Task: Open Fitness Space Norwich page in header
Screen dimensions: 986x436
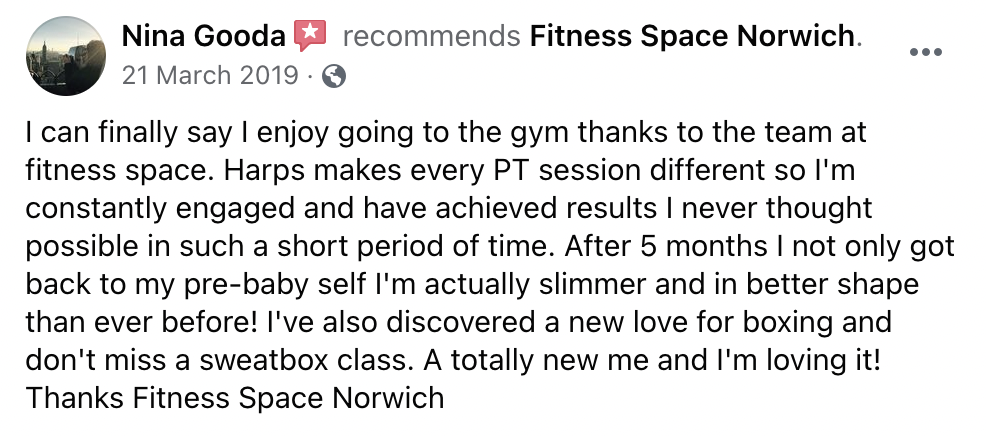Action: pos(693,37)
